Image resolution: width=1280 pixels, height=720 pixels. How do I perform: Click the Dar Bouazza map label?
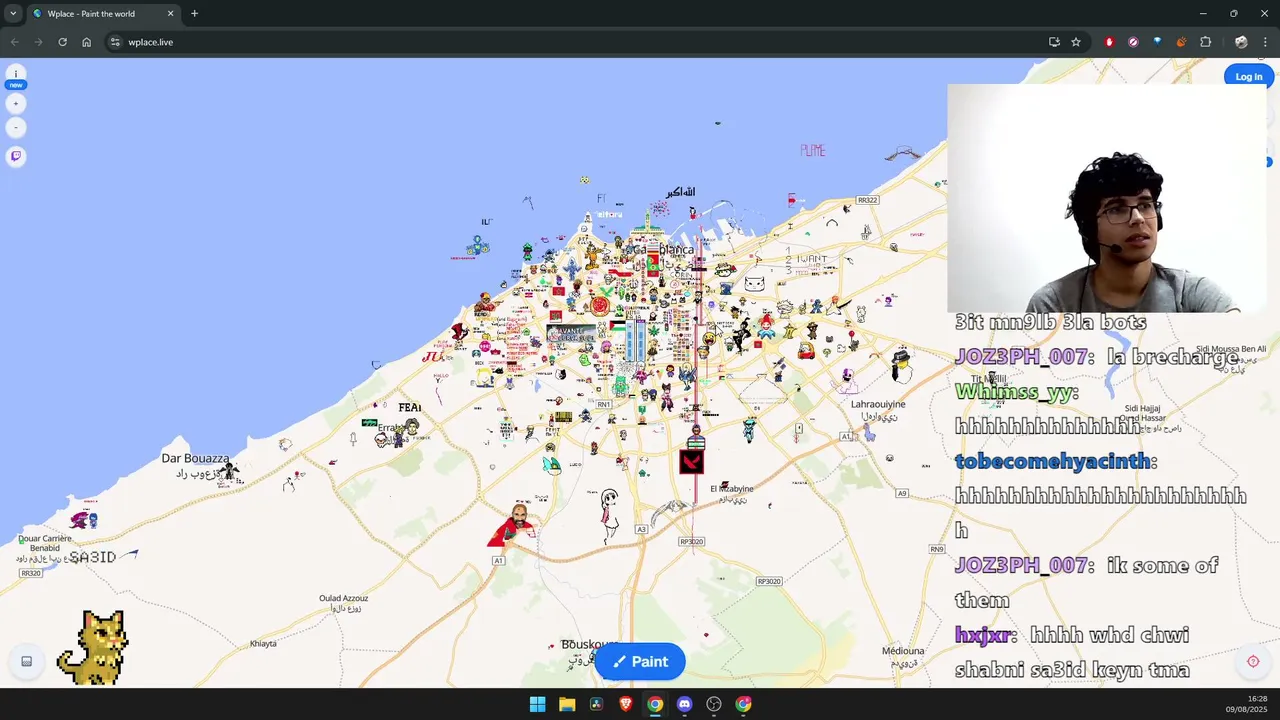(195, 458)
